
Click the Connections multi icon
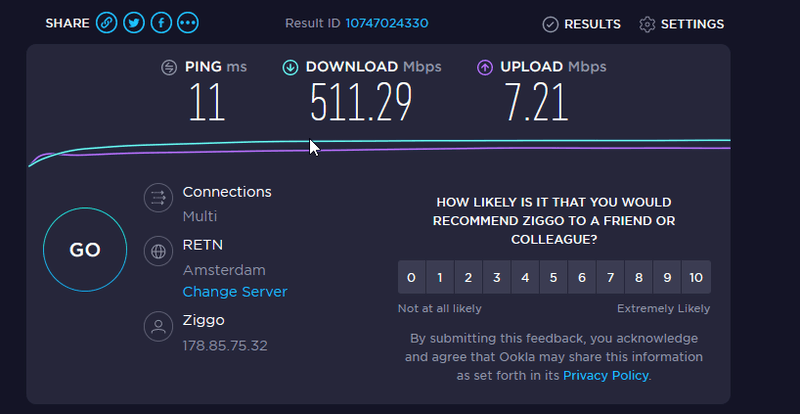(x=157, y=198)
